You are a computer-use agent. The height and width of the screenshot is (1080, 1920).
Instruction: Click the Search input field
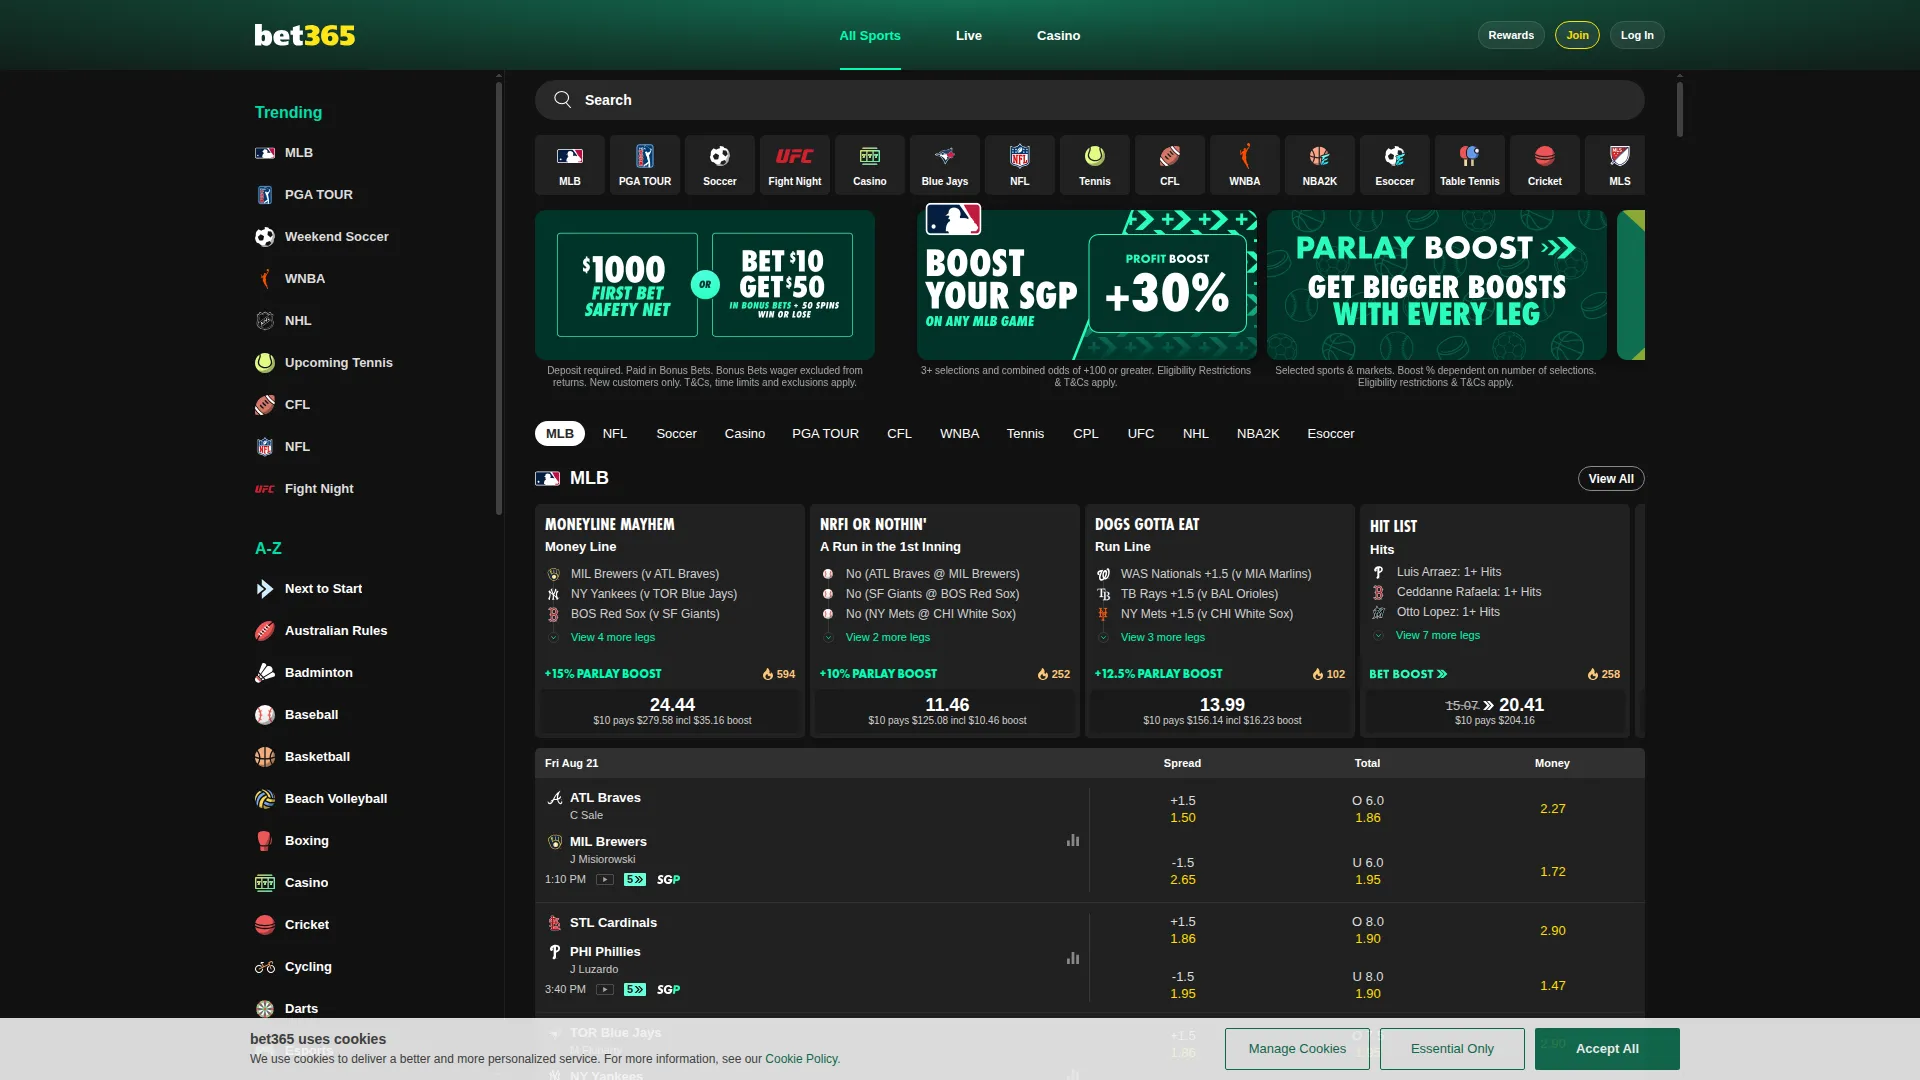point(1089,100)
